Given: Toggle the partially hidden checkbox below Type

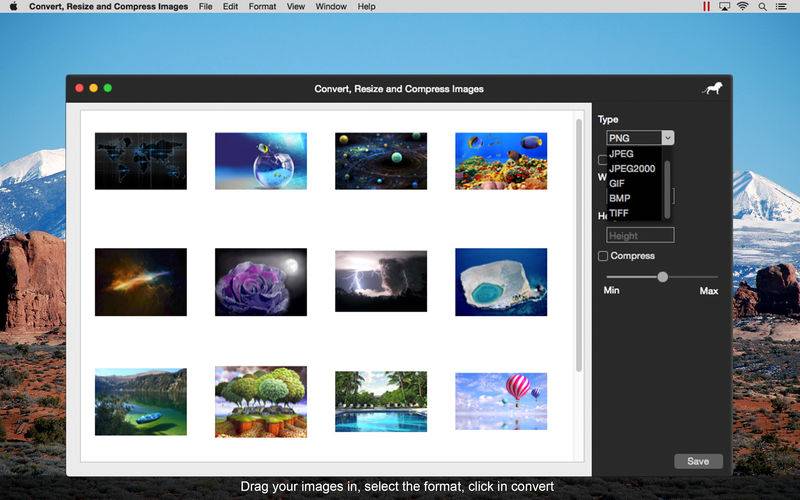Looking at the screenshot, I should [x=602, y=160].
